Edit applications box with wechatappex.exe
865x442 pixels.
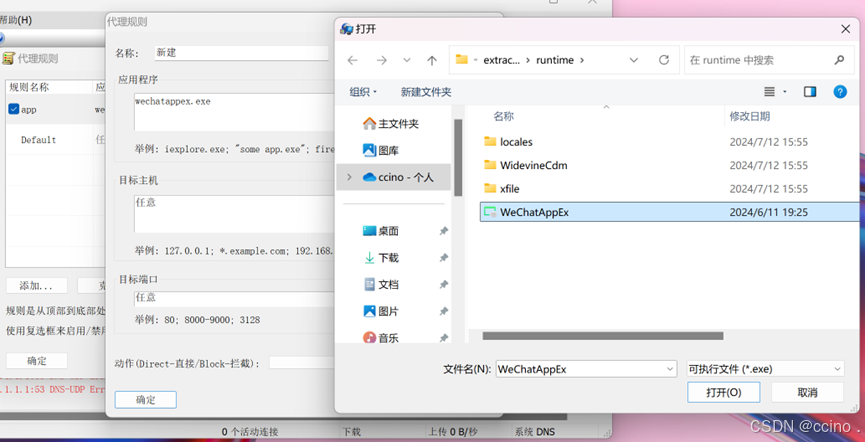tap(233, 112)
